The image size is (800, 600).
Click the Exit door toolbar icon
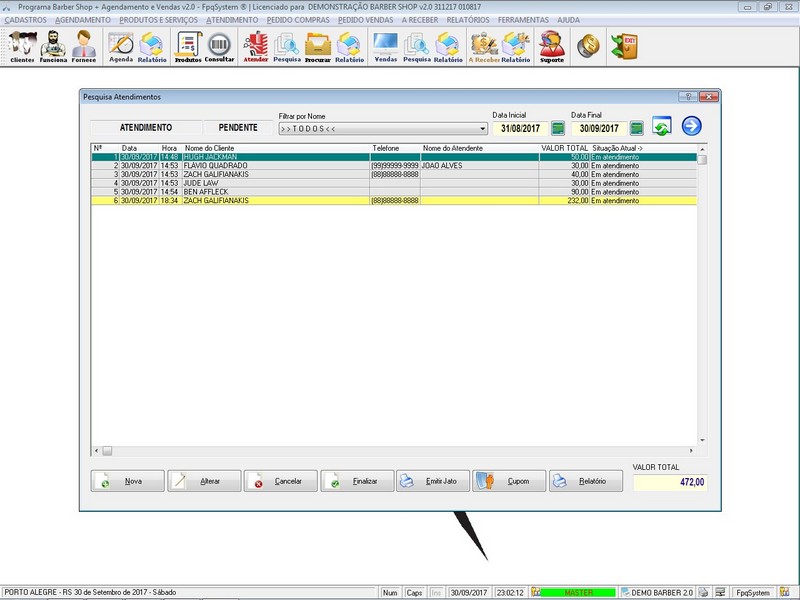coord(625,46)
